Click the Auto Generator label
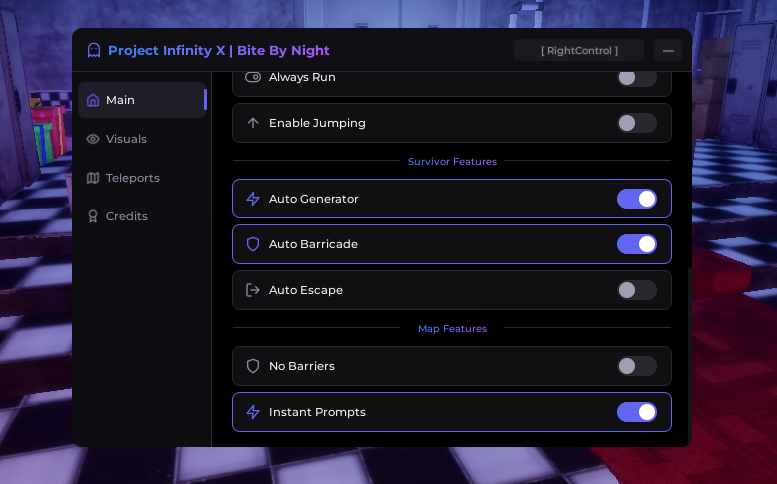Screen dimensions: 777x484 pos(314,199)
